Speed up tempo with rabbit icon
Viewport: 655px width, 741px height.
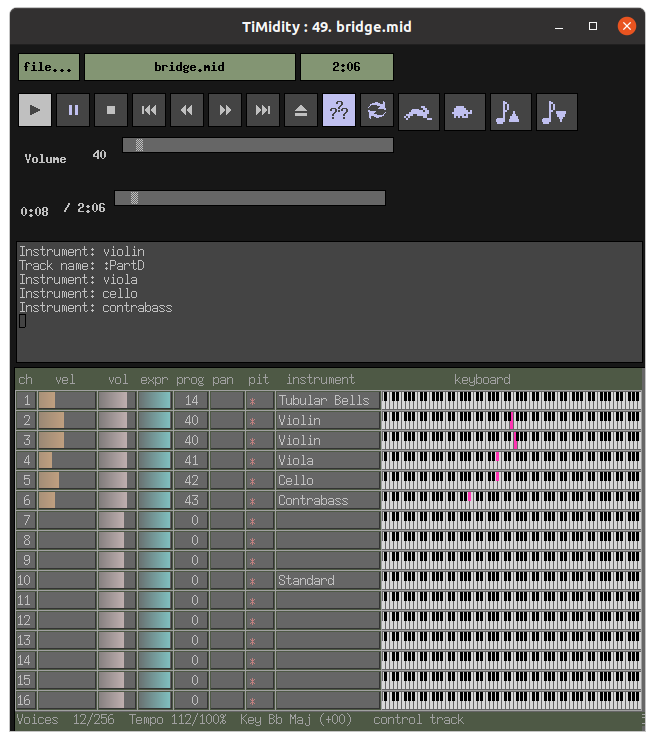(419, 112)
